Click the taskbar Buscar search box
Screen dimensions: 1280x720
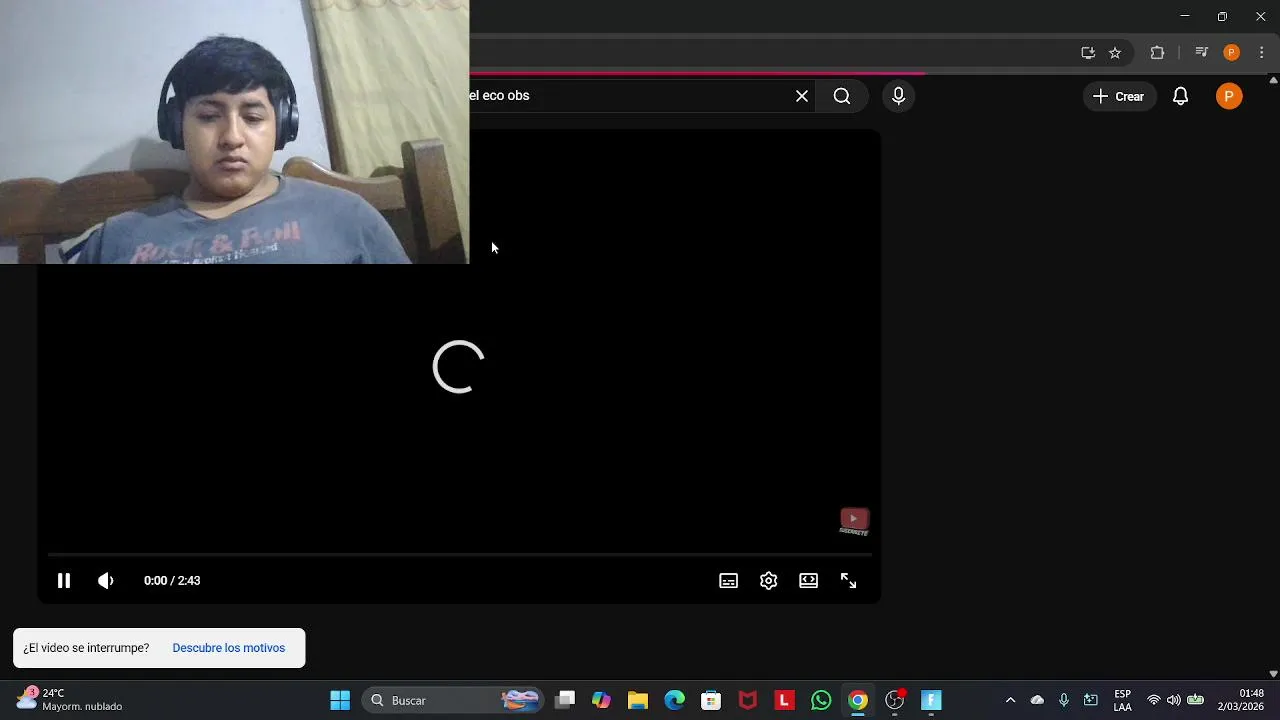[x=453, y=700]
